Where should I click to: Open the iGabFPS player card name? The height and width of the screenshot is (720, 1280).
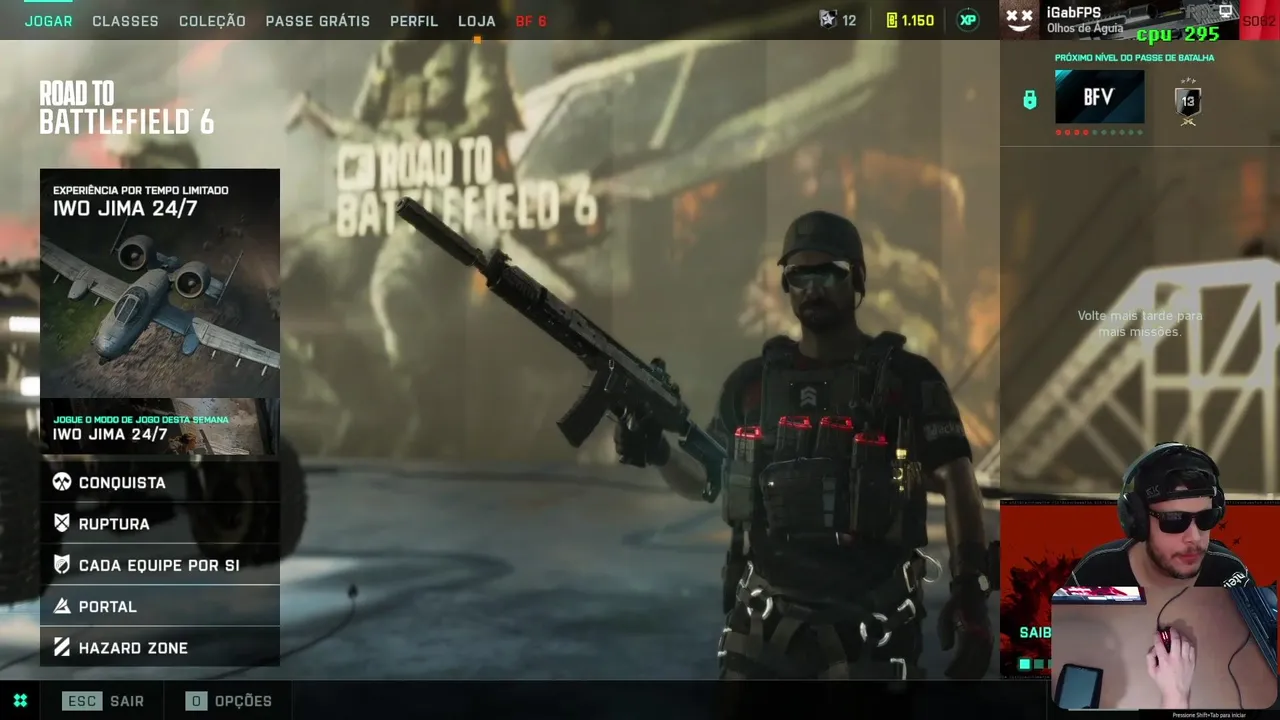coord(1074,12)
